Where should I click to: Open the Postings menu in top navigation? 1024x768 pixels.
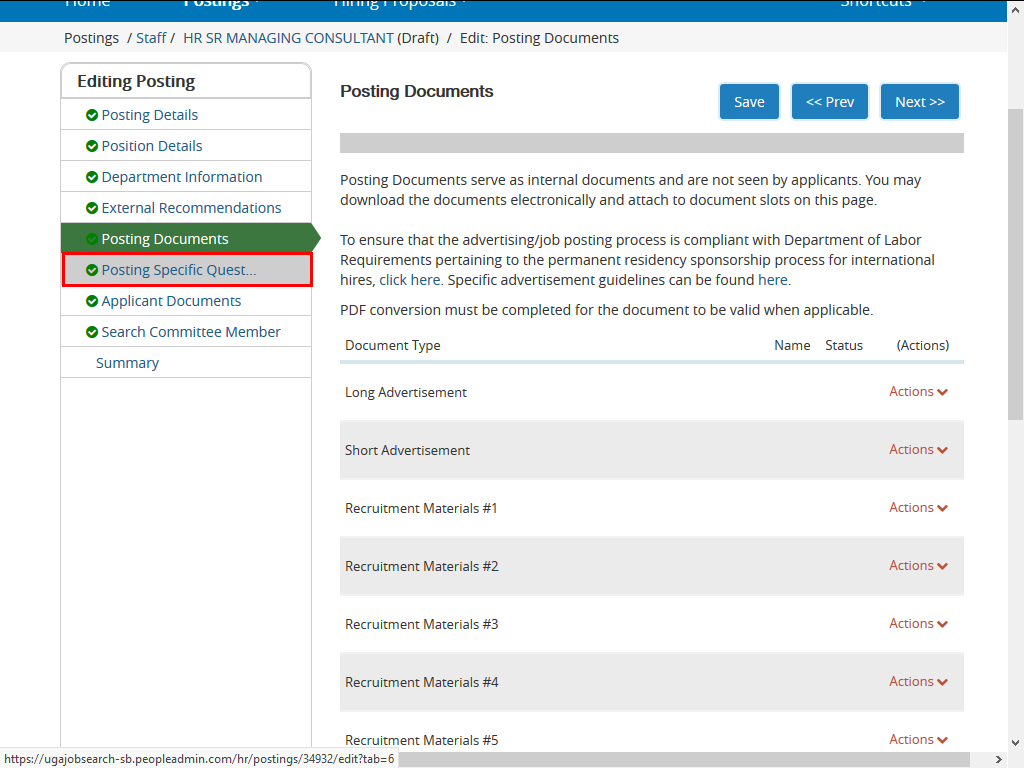tap(220, 4)
